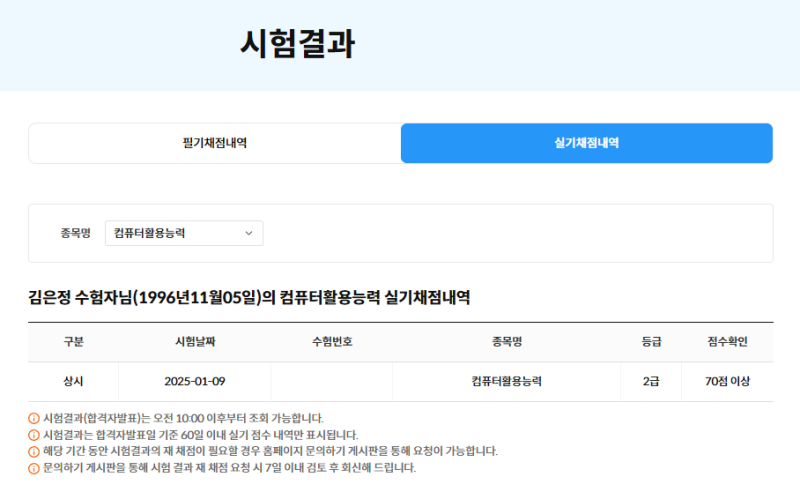Click 컴퓨터활용능력 in the results table row

(507, 381)
